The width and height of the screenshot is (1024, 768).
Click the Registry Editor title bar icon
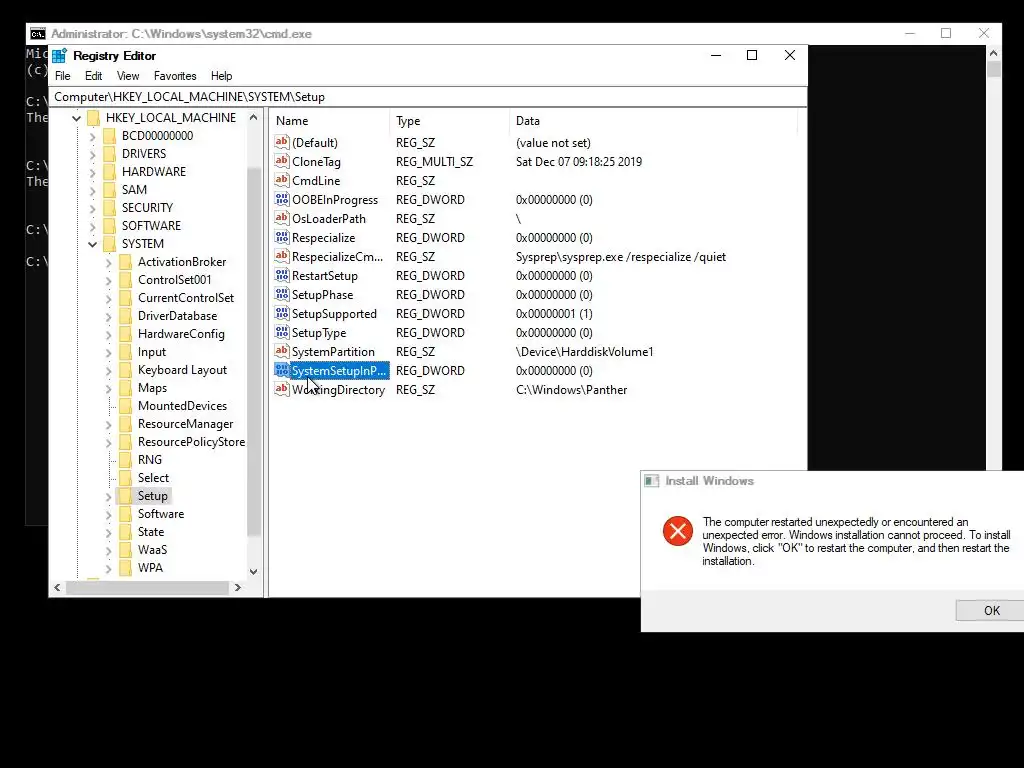point(59,56)
